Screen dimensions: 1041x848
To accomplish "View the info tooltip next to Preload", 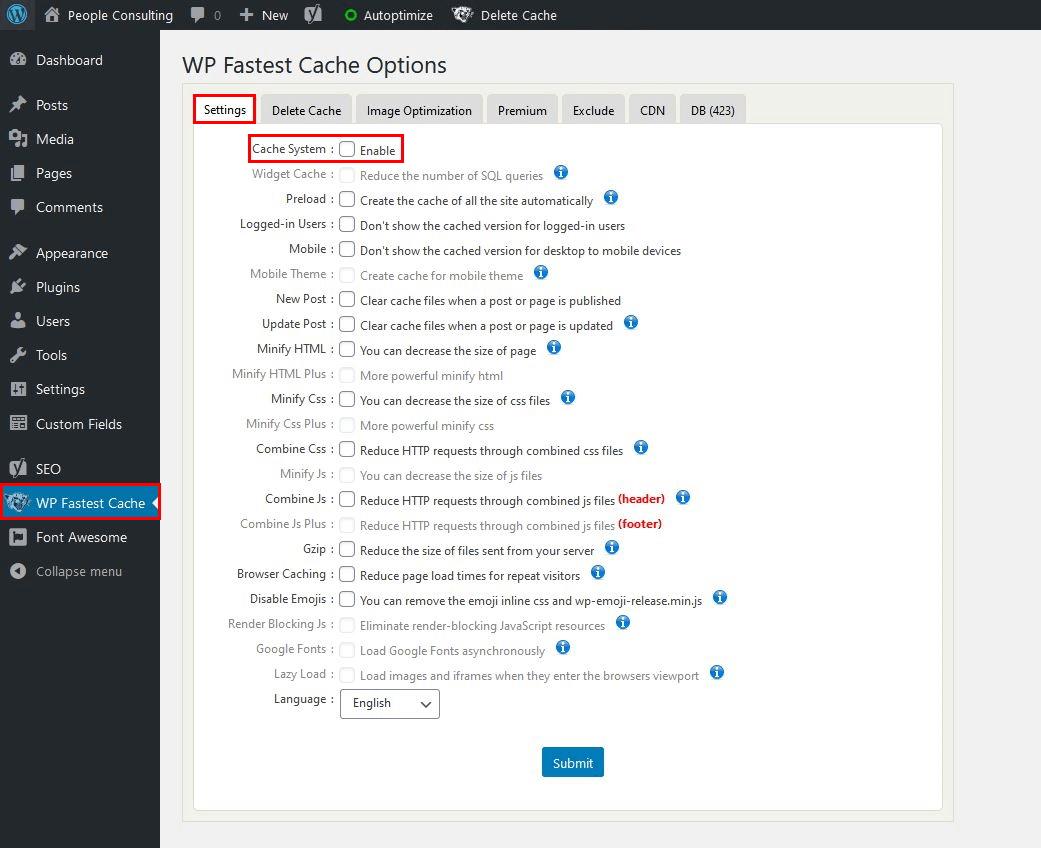I will coord(610,198).
